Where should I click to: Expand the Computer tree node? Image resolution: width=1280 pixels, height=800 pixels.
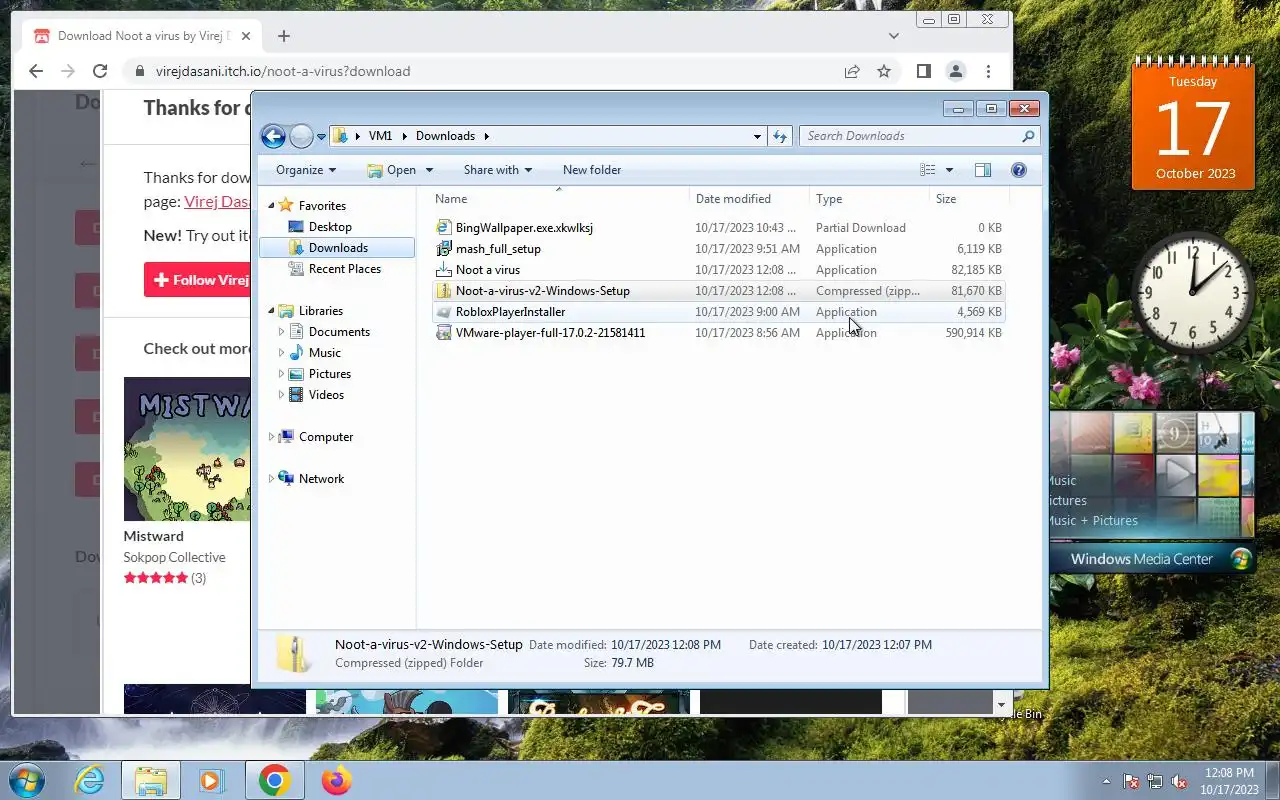tap(271, 437)
